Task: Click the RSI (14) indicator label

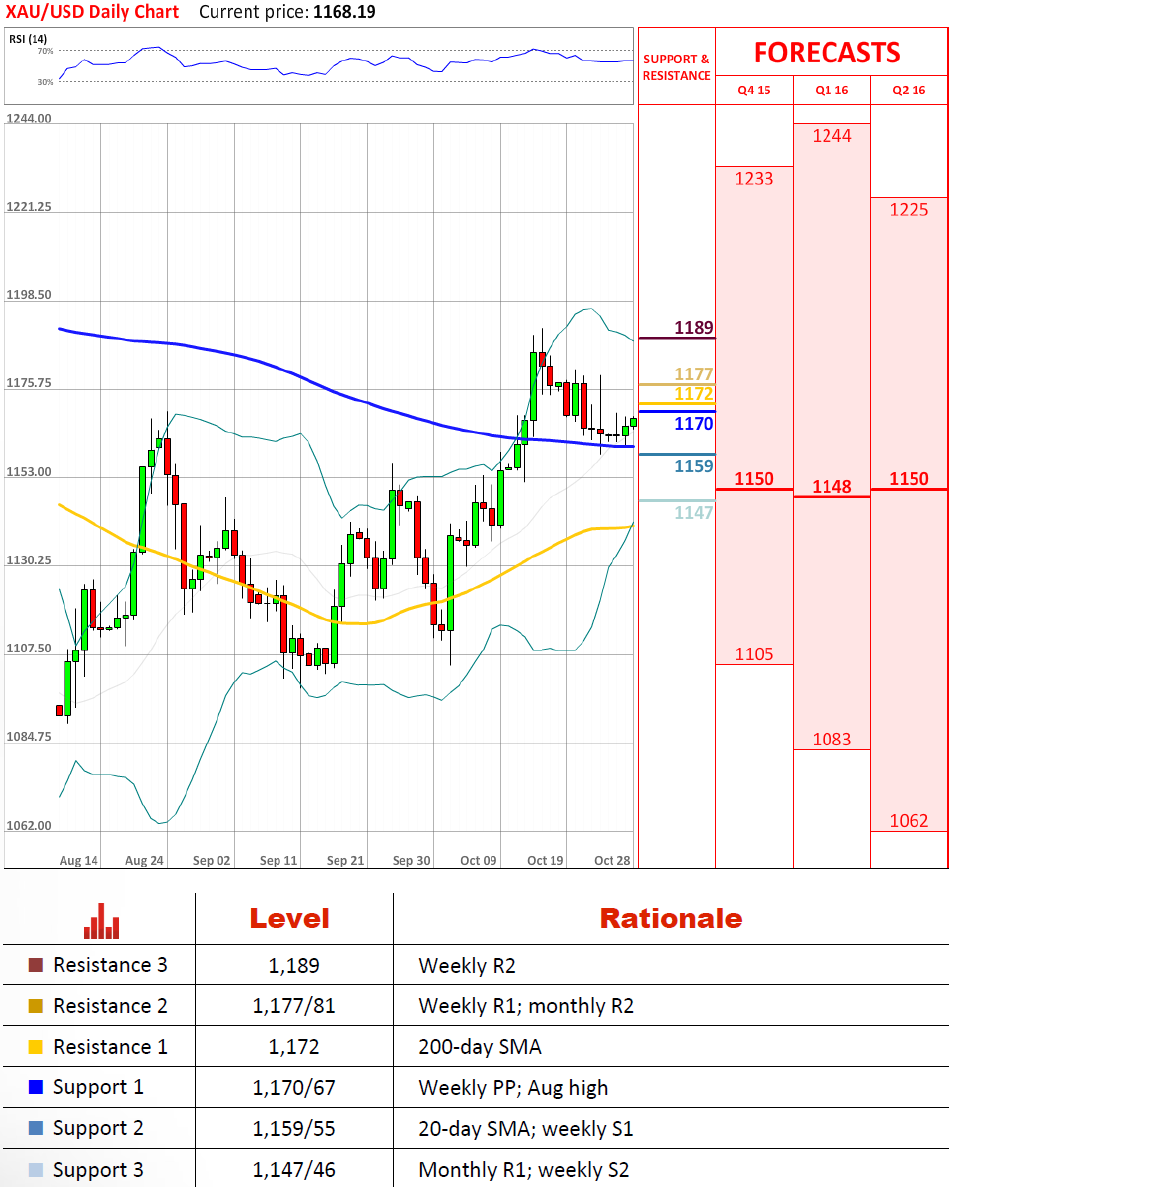Action: (28, 39)
